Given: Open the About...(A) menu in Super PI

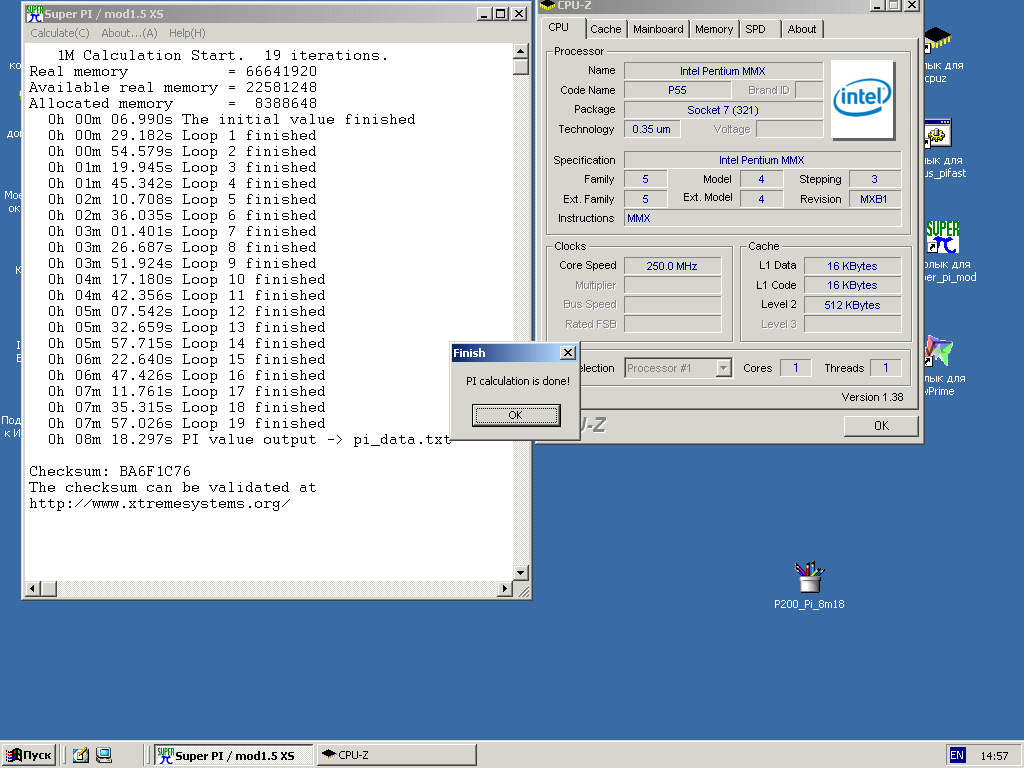Looking at the screenshot, I should tap(129, 33).
